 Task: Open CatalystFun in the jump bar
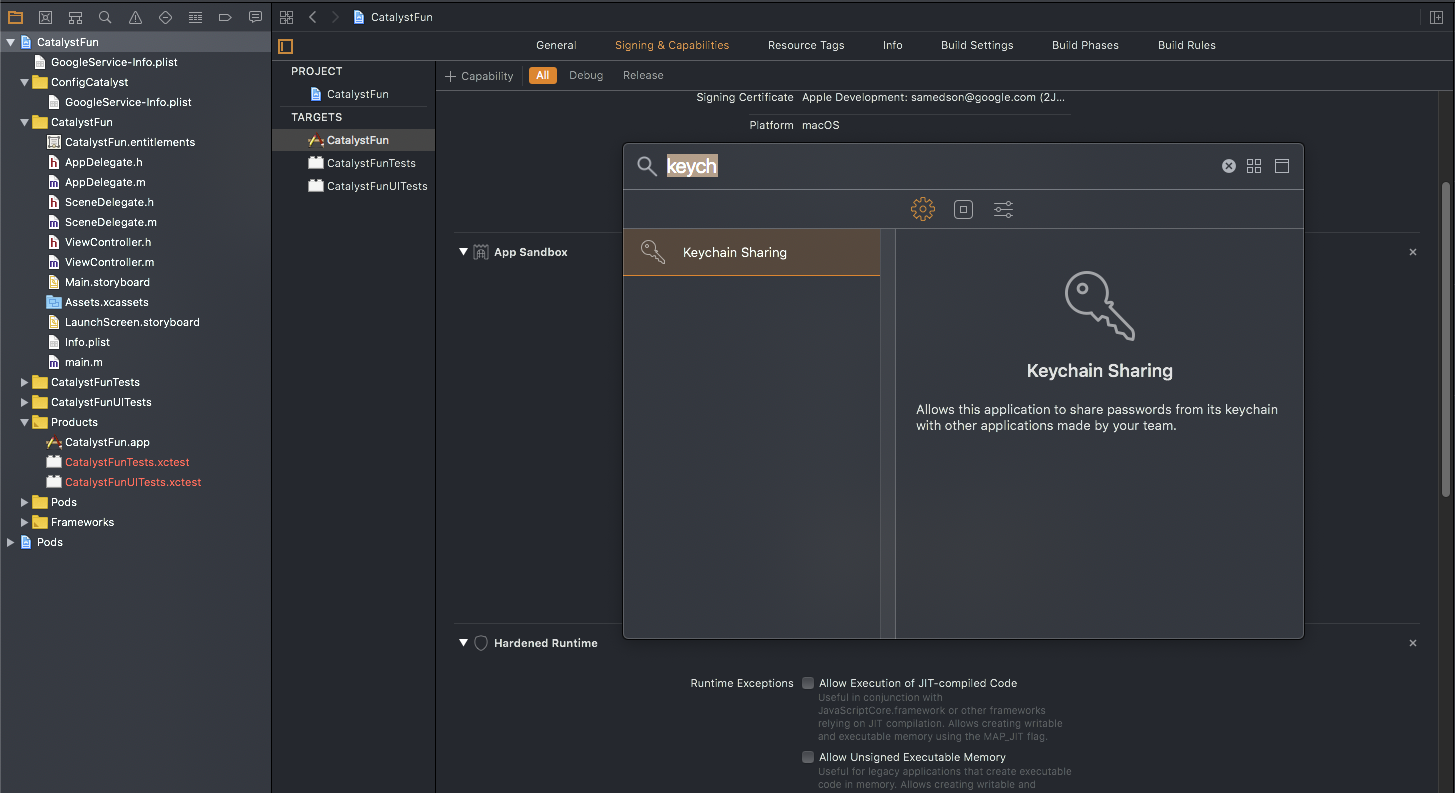click(393, 17)
